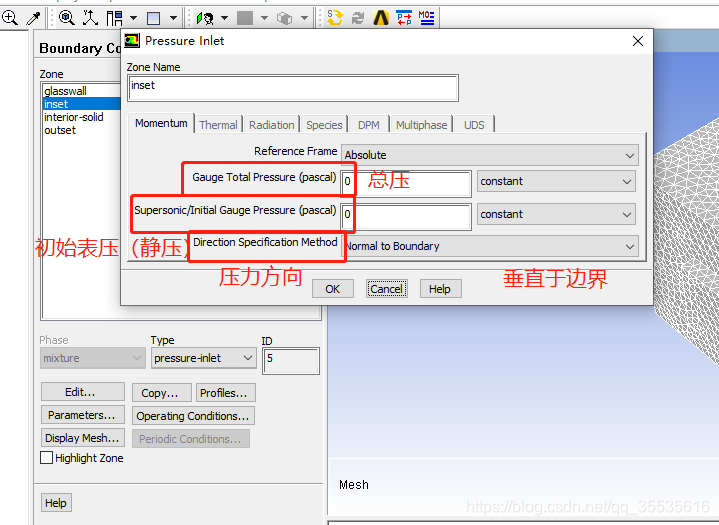Enable the Highlight Zone checkbox
This screenshot has height=525, width=719.
(46, 458)
